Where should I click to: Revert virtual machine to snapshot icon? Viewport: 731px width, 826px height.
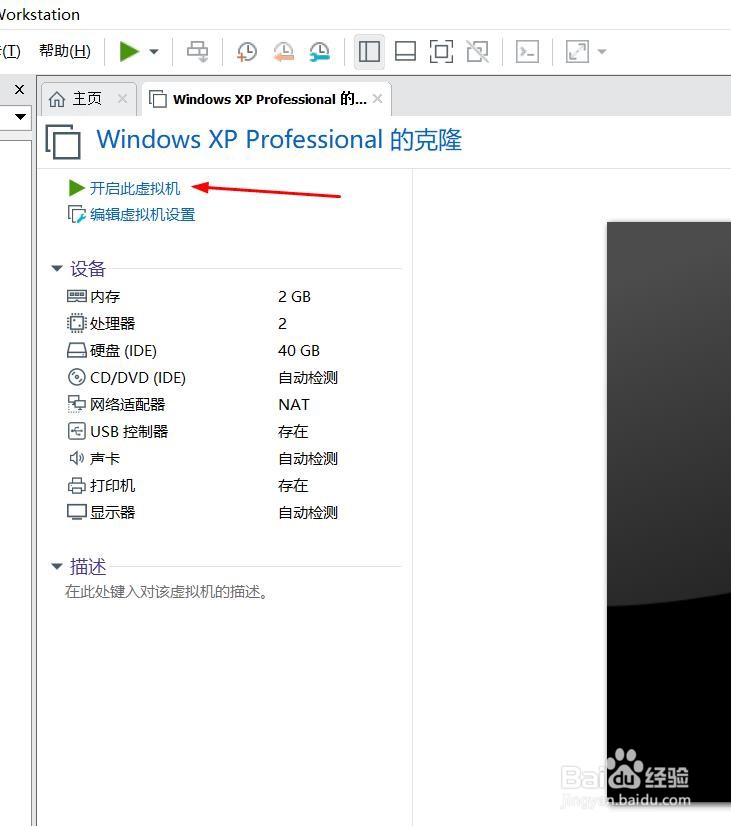[x=283, y=52]
